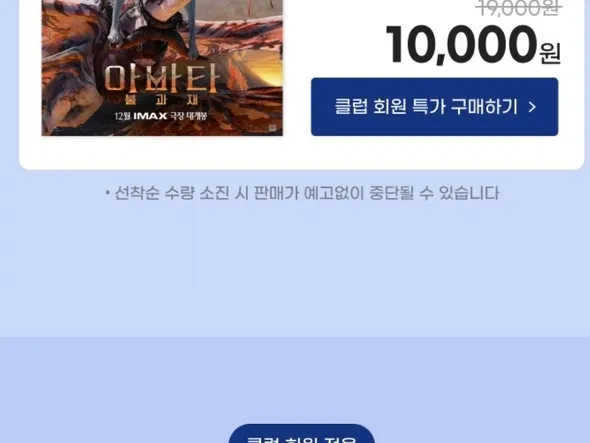Click the bullet dot before the notice
Image resolution: width=590 pixels, height=443 pixels.
coord(108,193)
